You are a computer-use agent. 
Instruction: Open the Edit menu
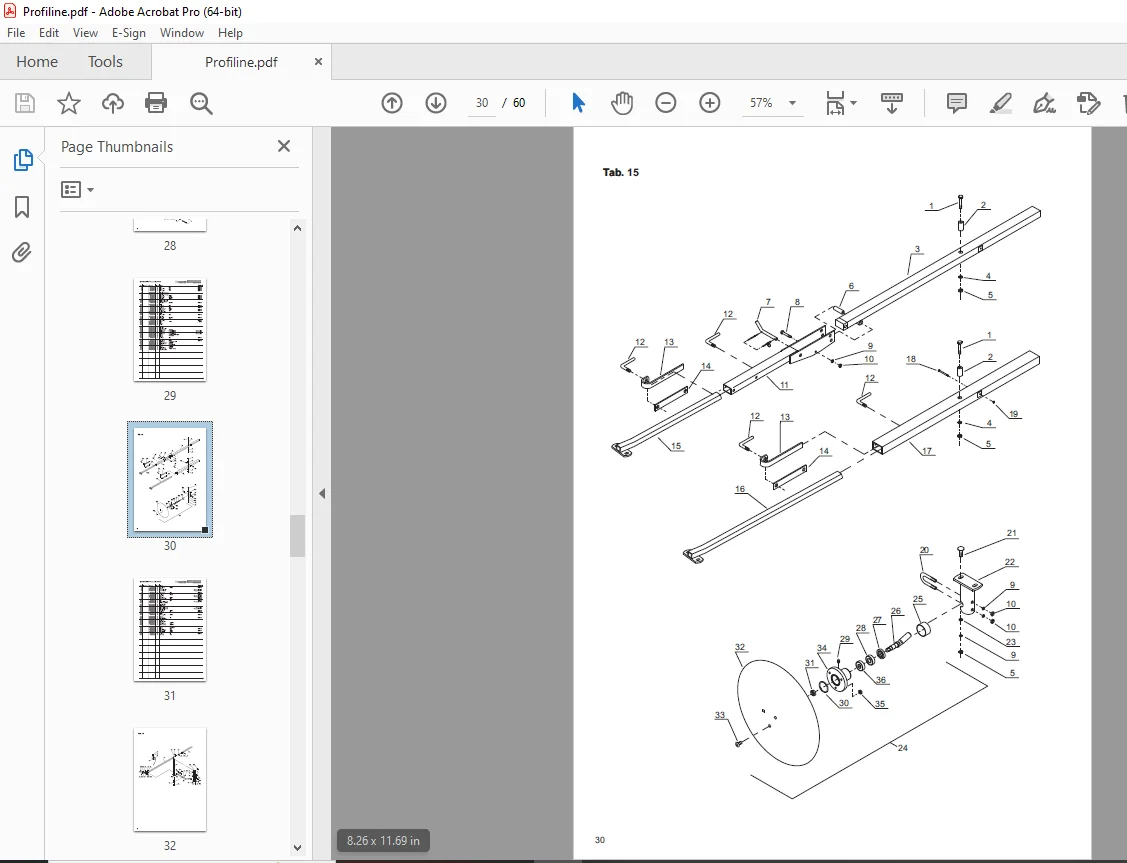(49, 32)
